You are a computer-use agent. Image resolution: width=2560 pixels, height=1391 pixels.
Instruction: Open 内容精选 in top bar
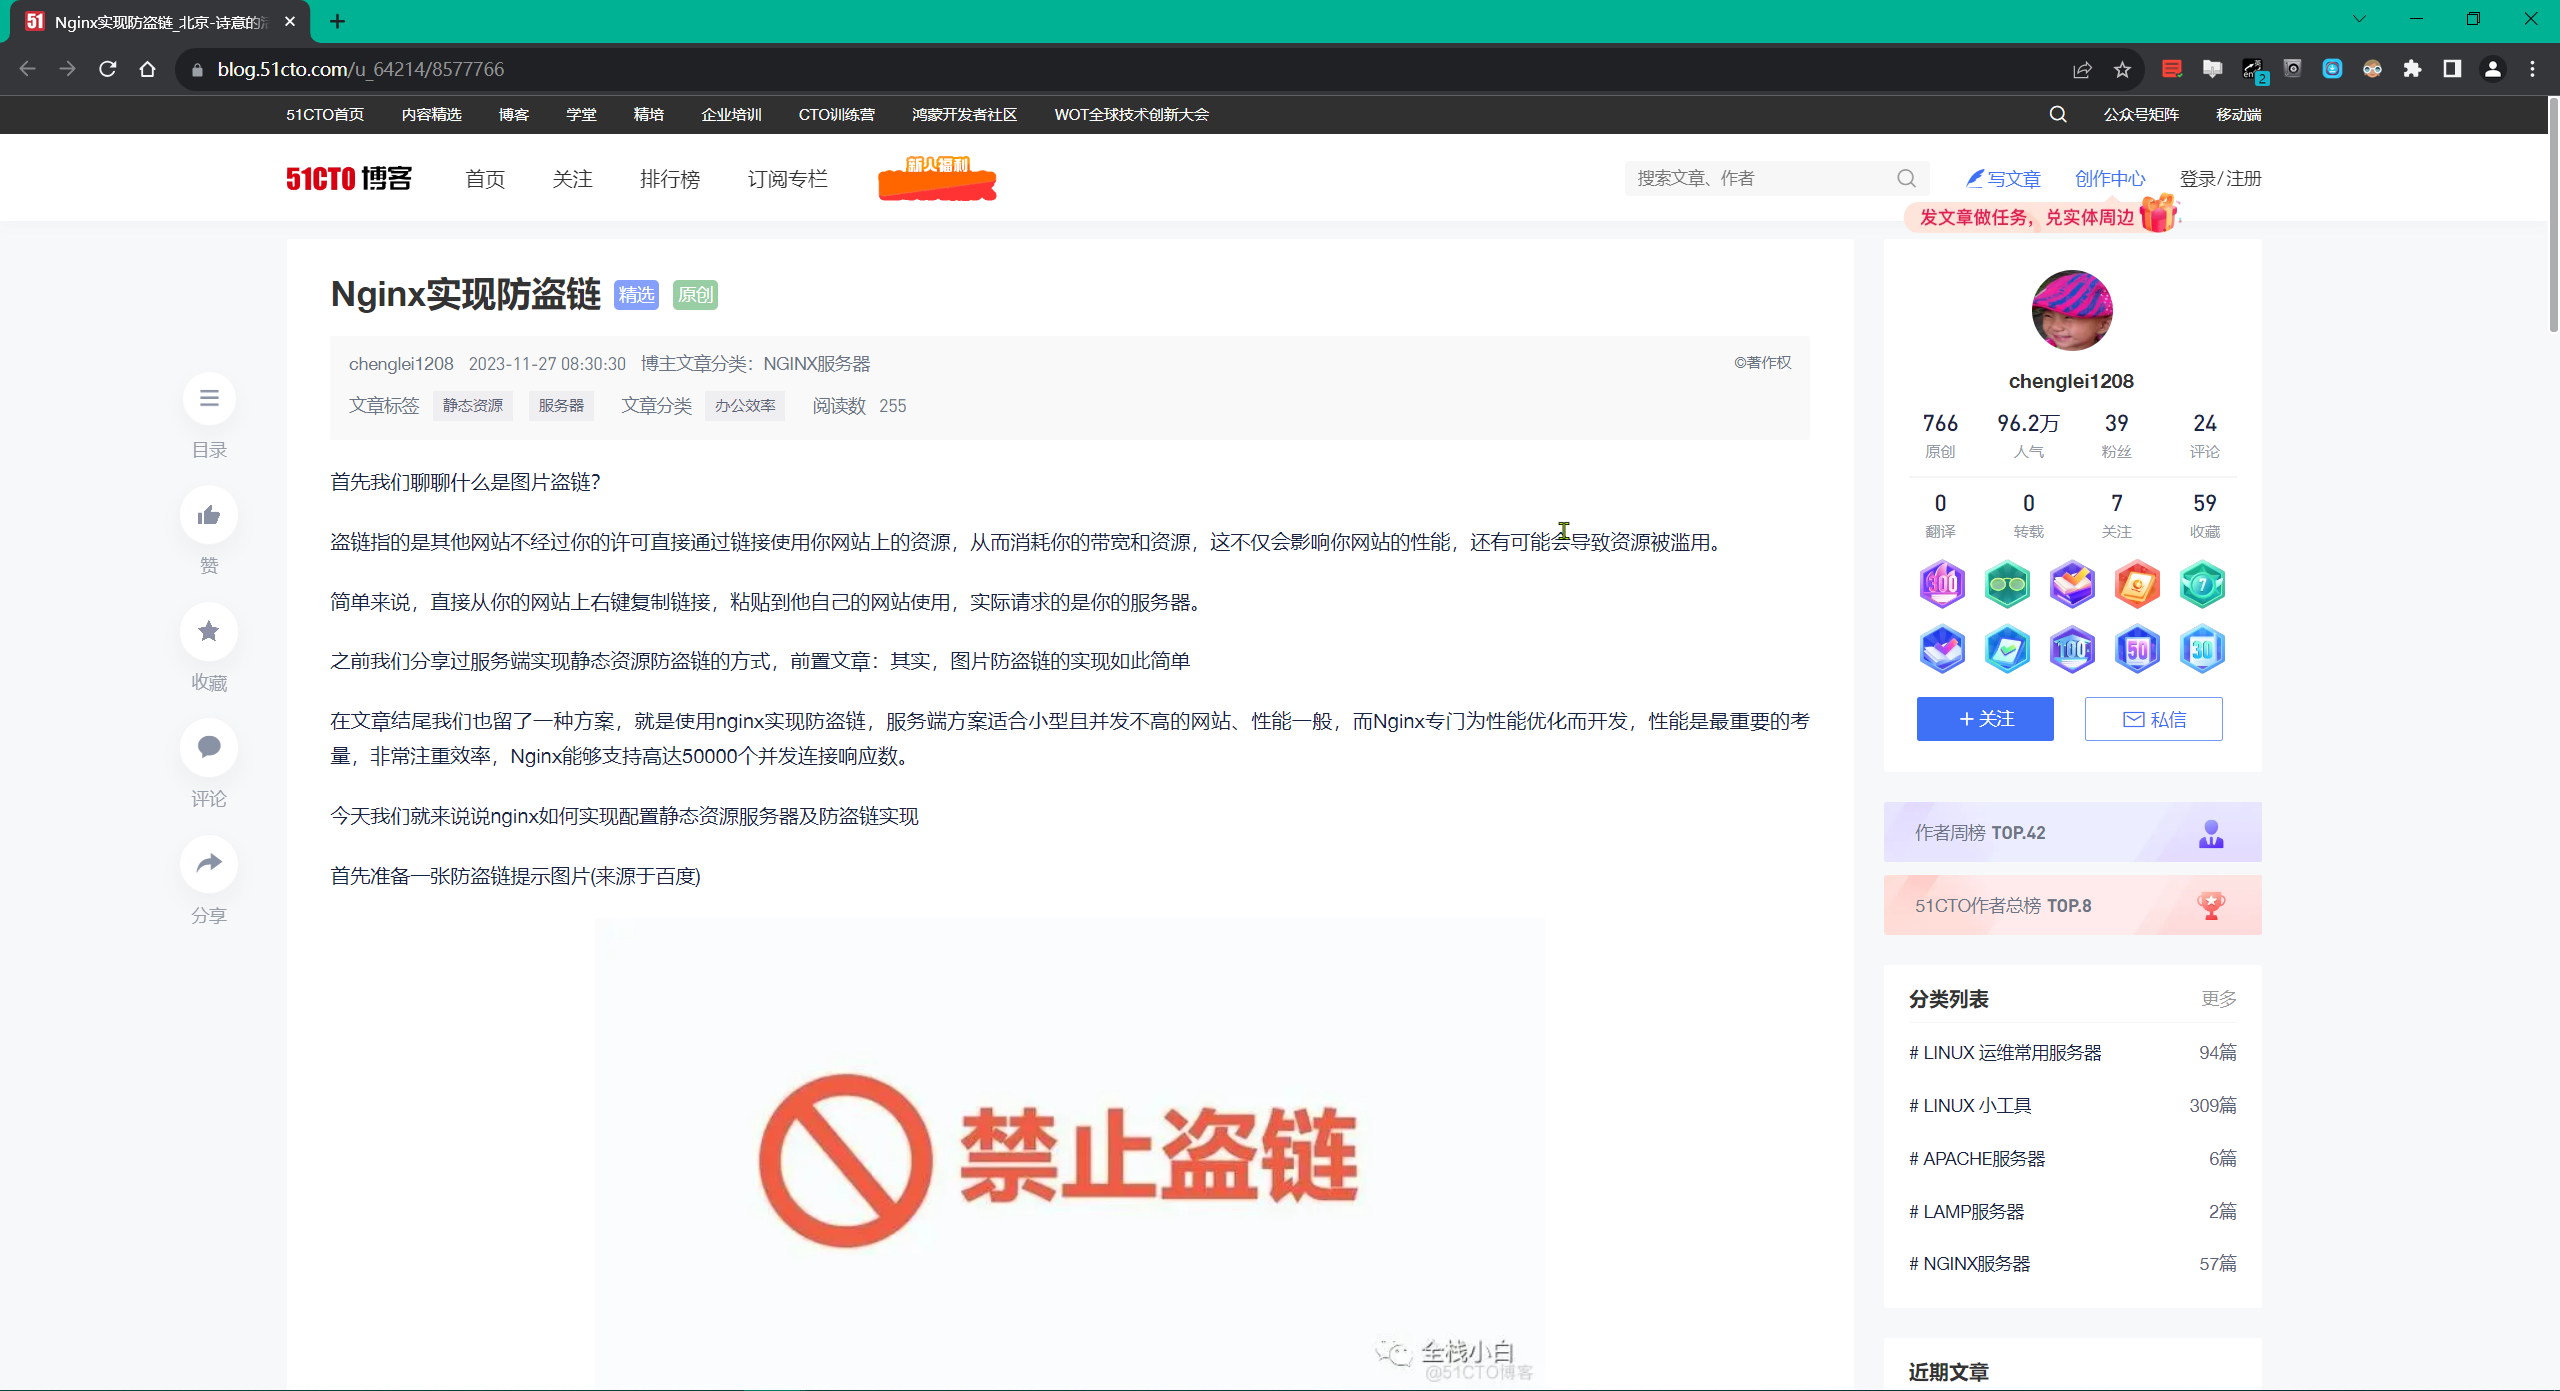(x=431, y=115)
